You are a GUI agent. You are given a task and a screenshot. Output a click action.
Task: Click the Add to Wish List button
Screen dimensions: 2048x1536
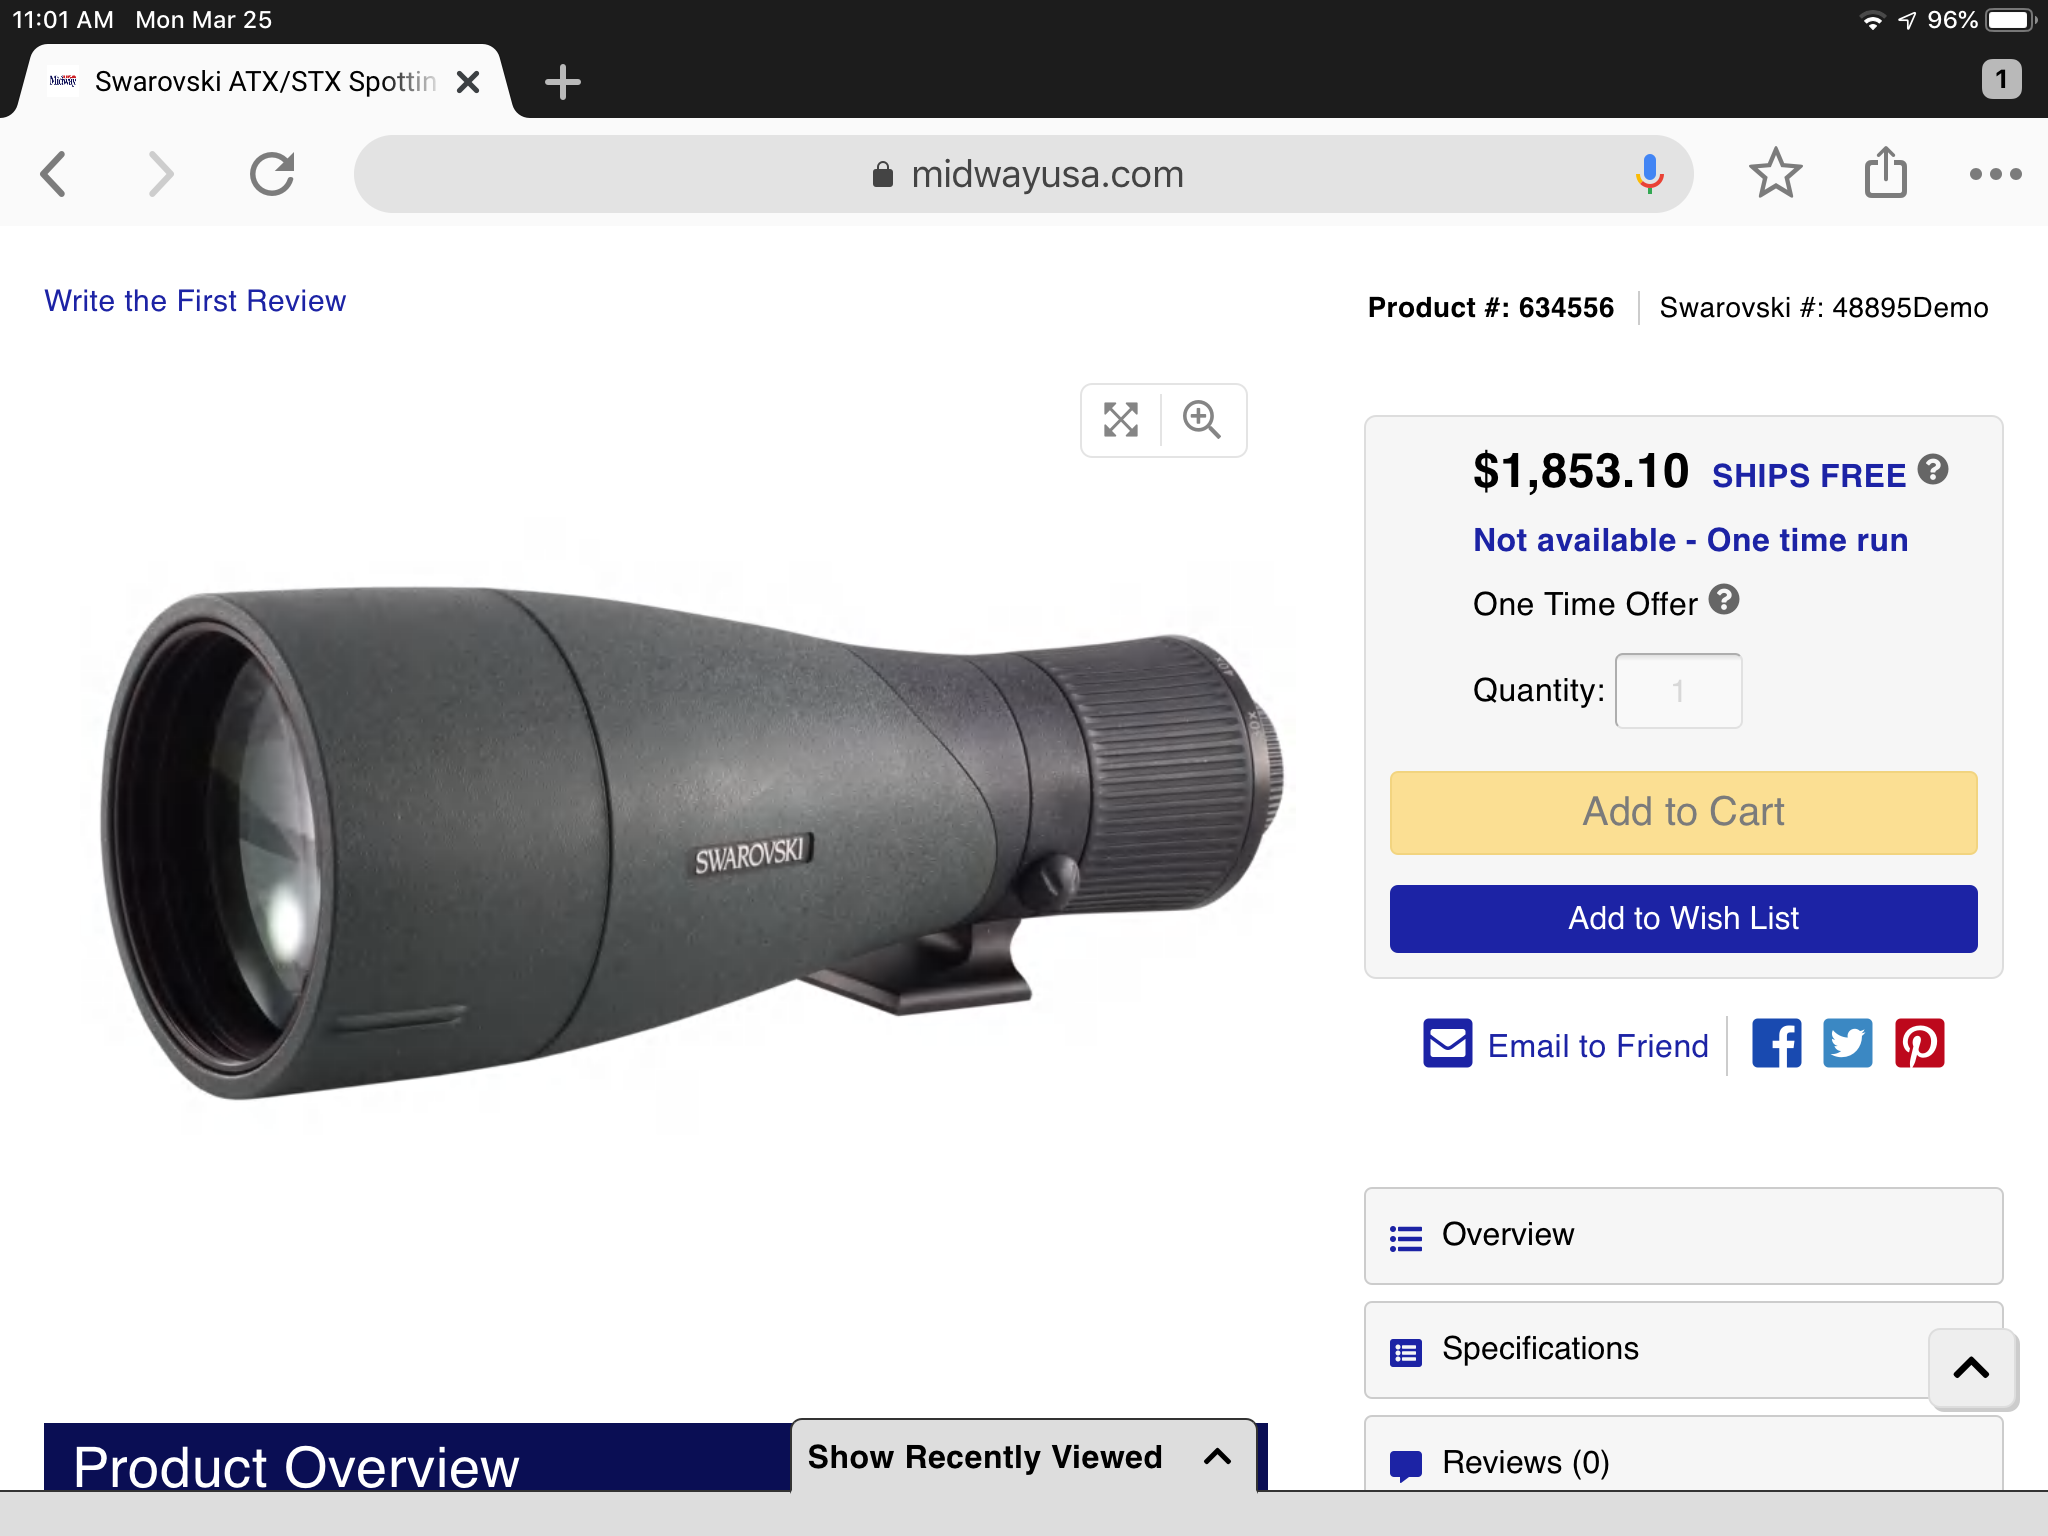(x=1683, y=918)
